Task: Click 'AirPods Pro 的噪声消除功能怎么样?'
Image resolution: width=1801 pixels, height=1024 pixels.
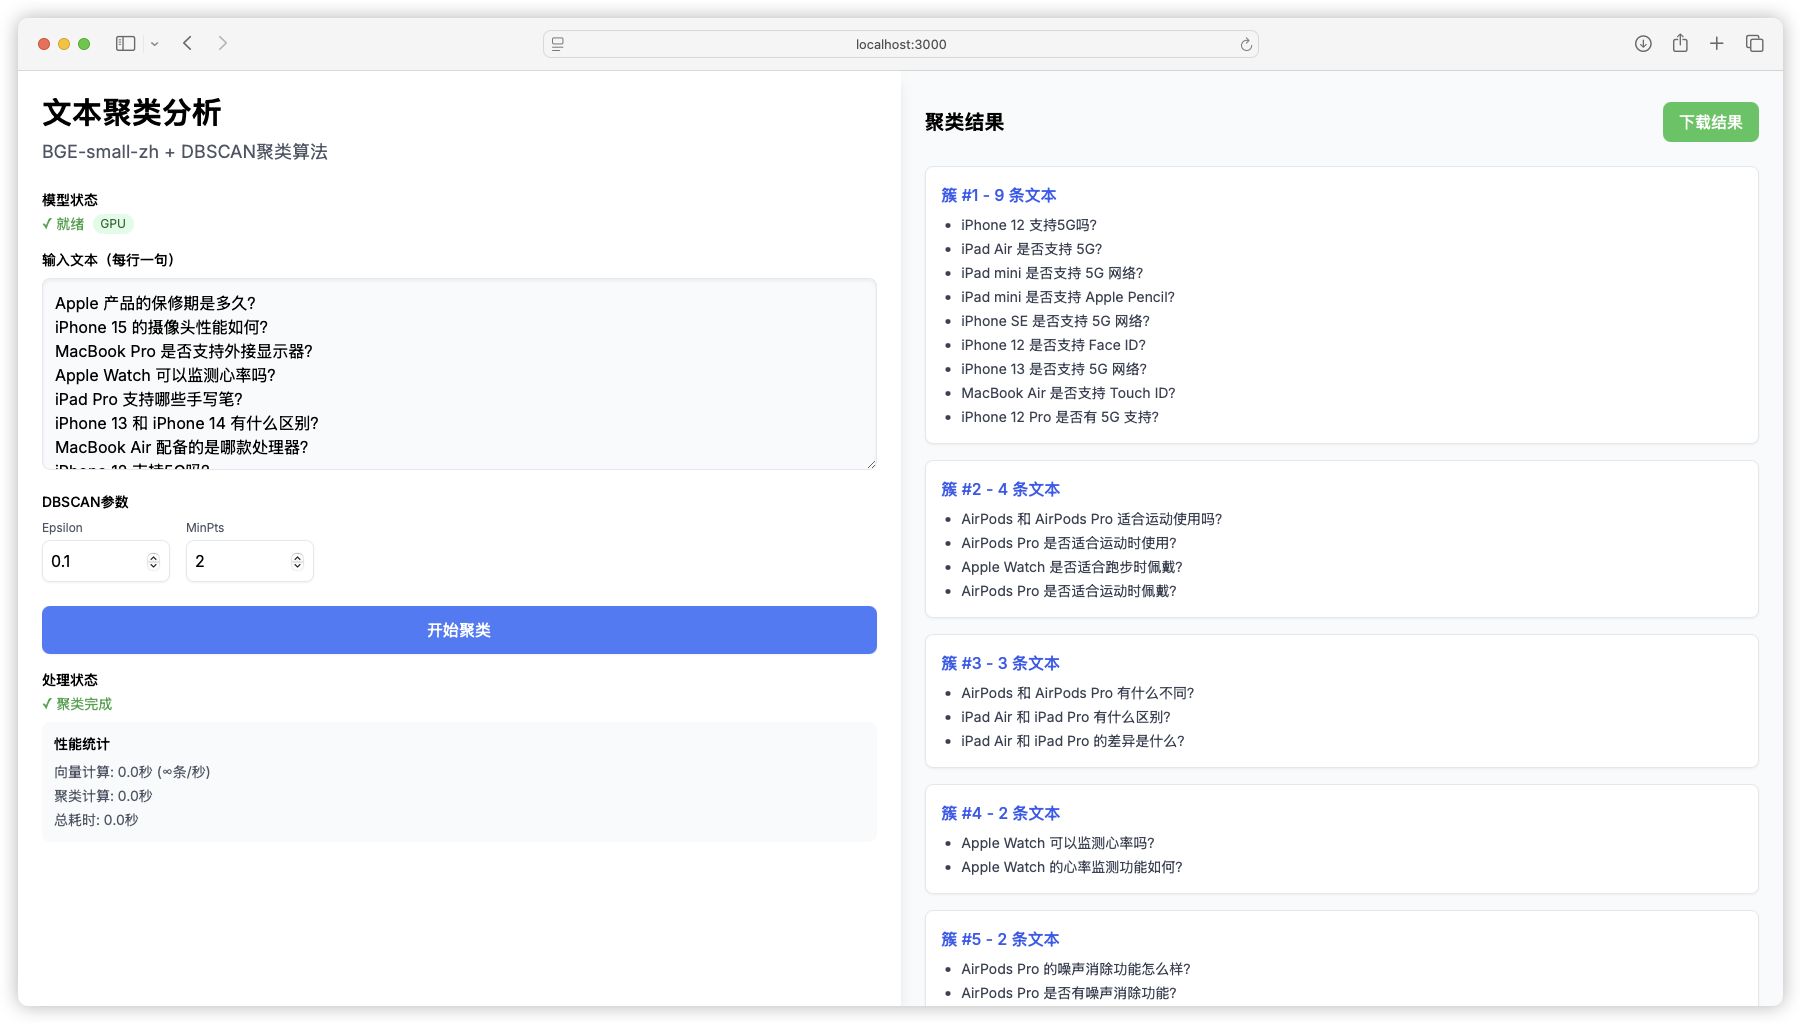Action: (x=1075, y=969)
